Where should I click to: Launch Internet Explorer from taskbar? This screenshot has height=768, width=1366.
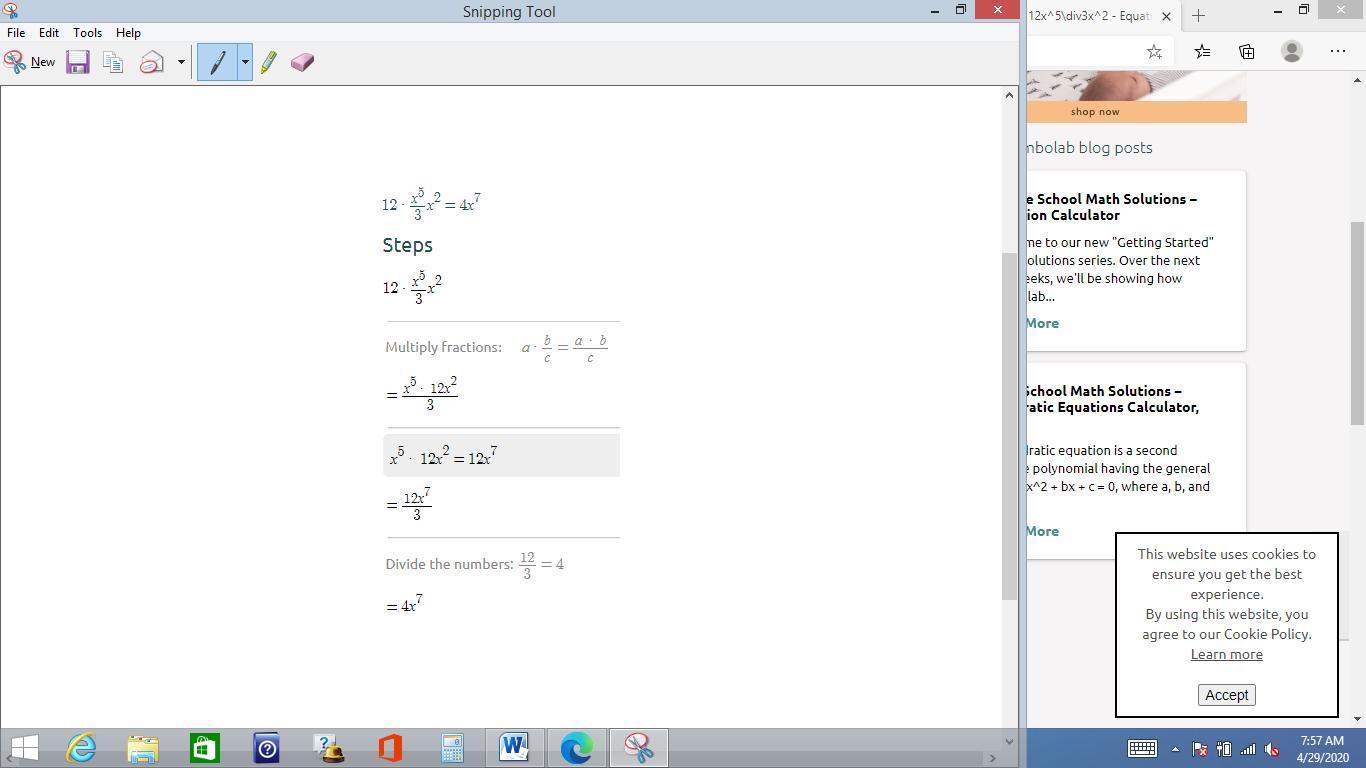click(x=81, y=747)
